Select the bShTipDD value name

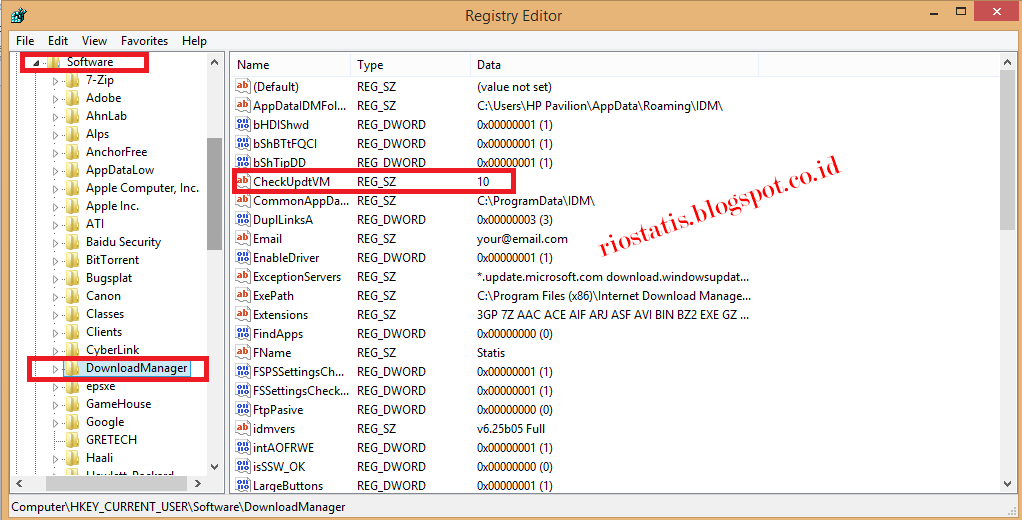tap(279, 162)
